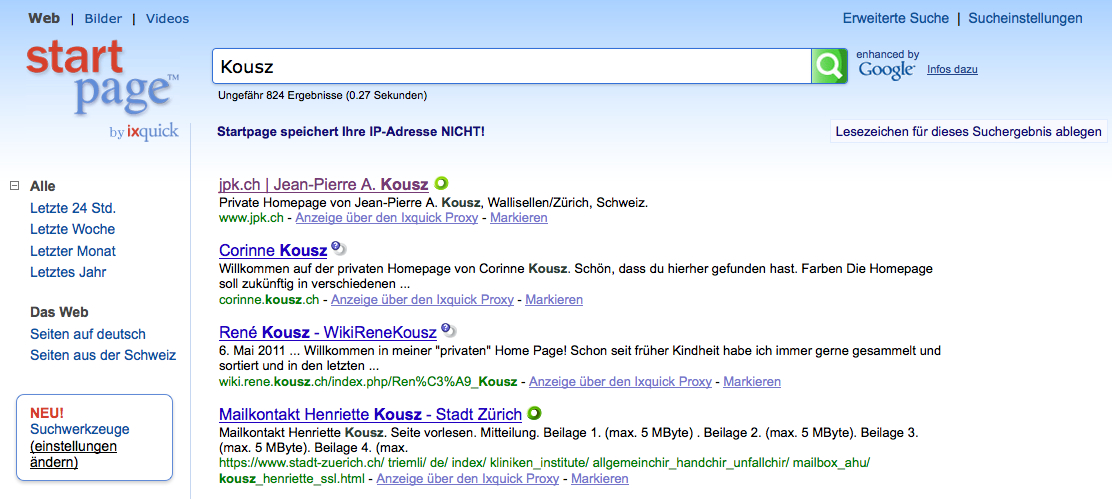Switch to the Bilder tab
Viewport: 1112px width, 499px height.
click(103, 18)
